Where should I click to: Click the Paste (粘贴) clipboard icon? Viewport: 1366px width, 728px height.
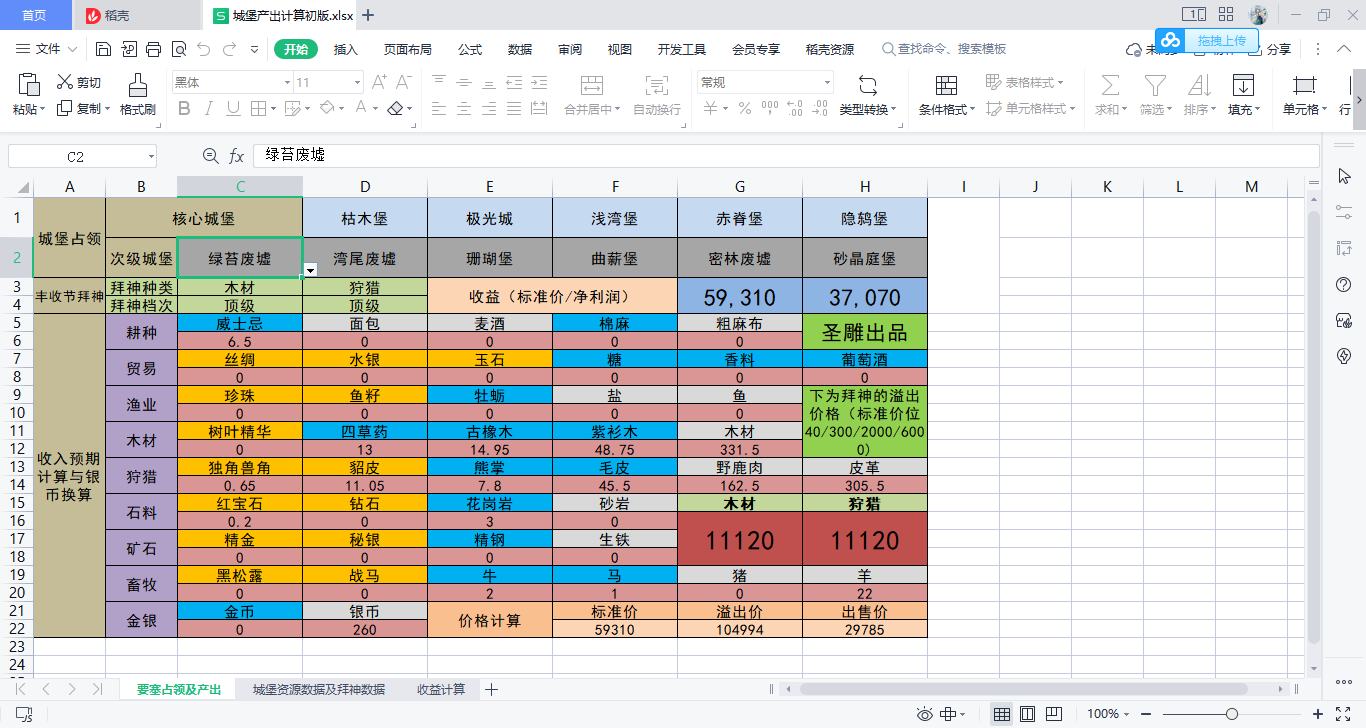point(29,84)
